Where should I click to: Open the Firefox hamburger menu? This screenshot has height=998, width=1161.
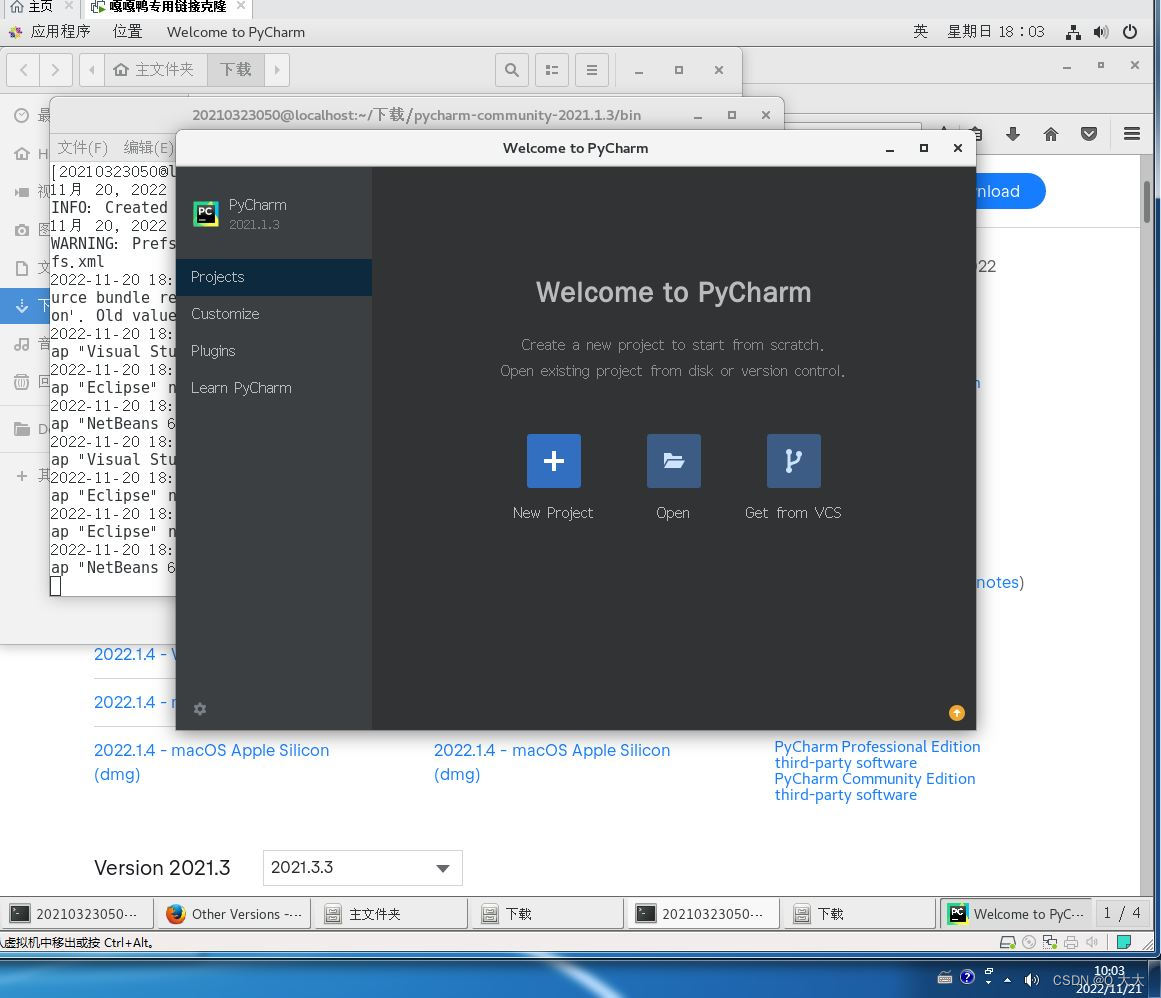(1131, 133)
